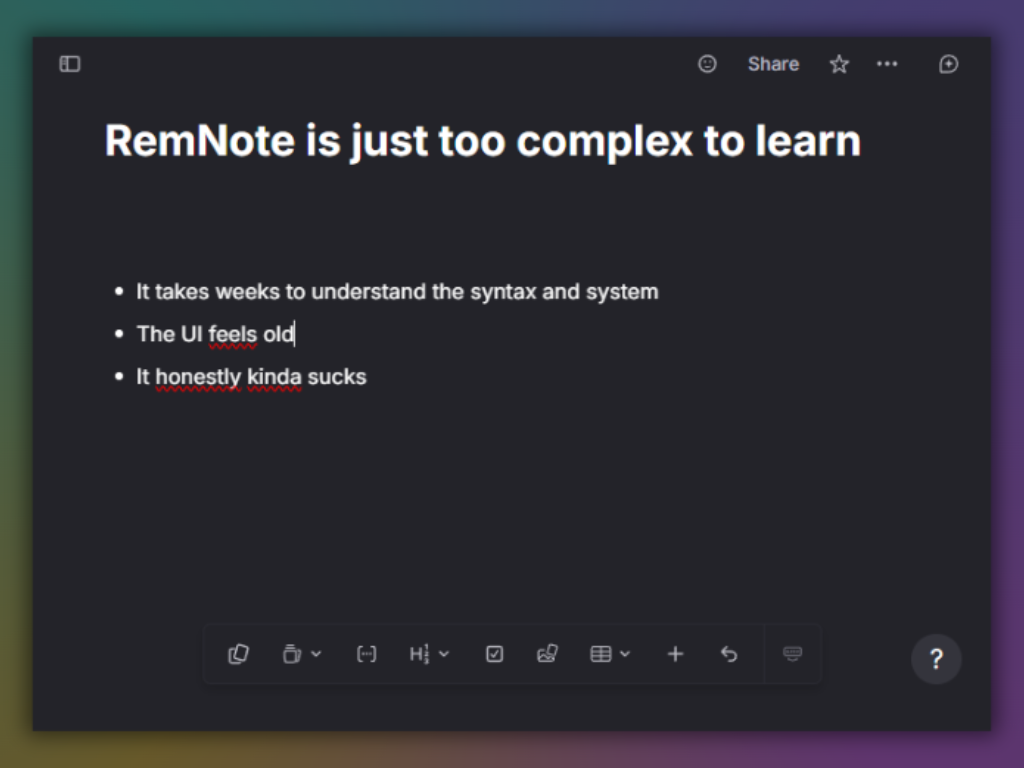
Task: Open the comment icon in the top bar
Action: (948, 64)
